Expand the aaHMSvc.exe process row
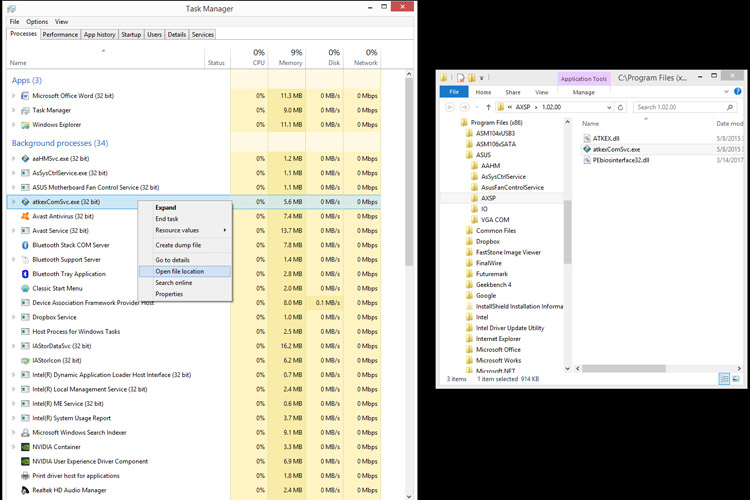This screenshot has height=500, width=750. pos(13,158)
